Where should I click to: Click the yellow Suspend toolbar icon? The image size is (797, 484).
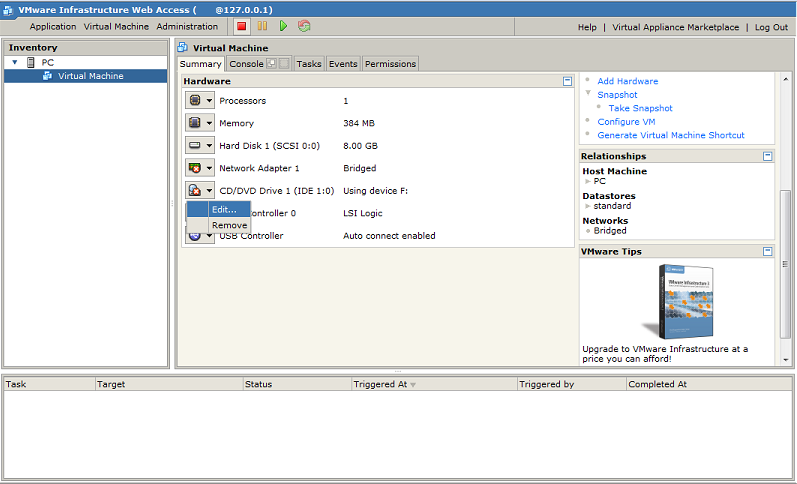(262, 27)
